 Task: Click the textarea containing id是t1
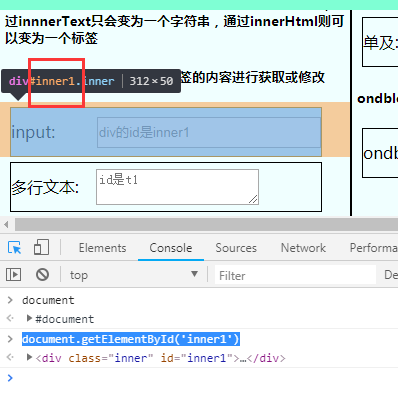(177, 187)
